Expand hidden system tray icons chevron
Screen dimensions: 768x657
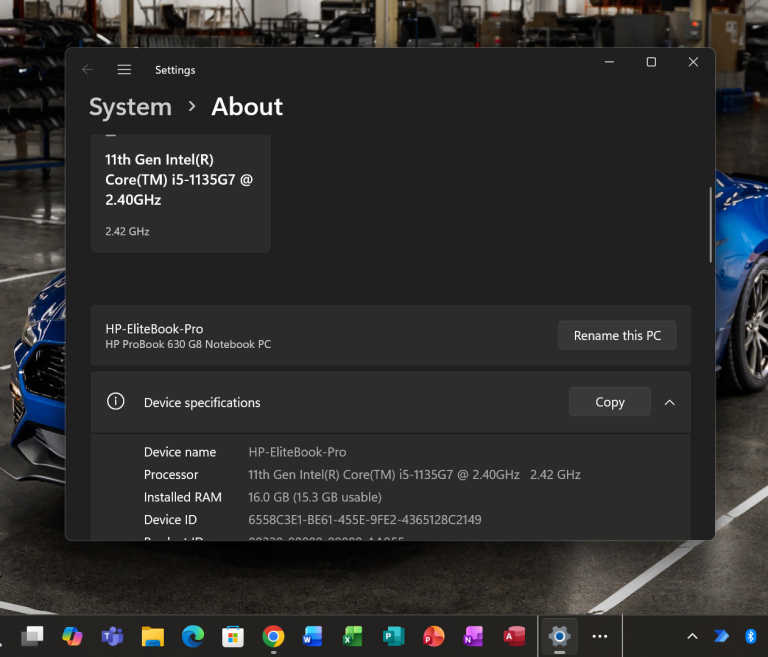coord(692,636)
